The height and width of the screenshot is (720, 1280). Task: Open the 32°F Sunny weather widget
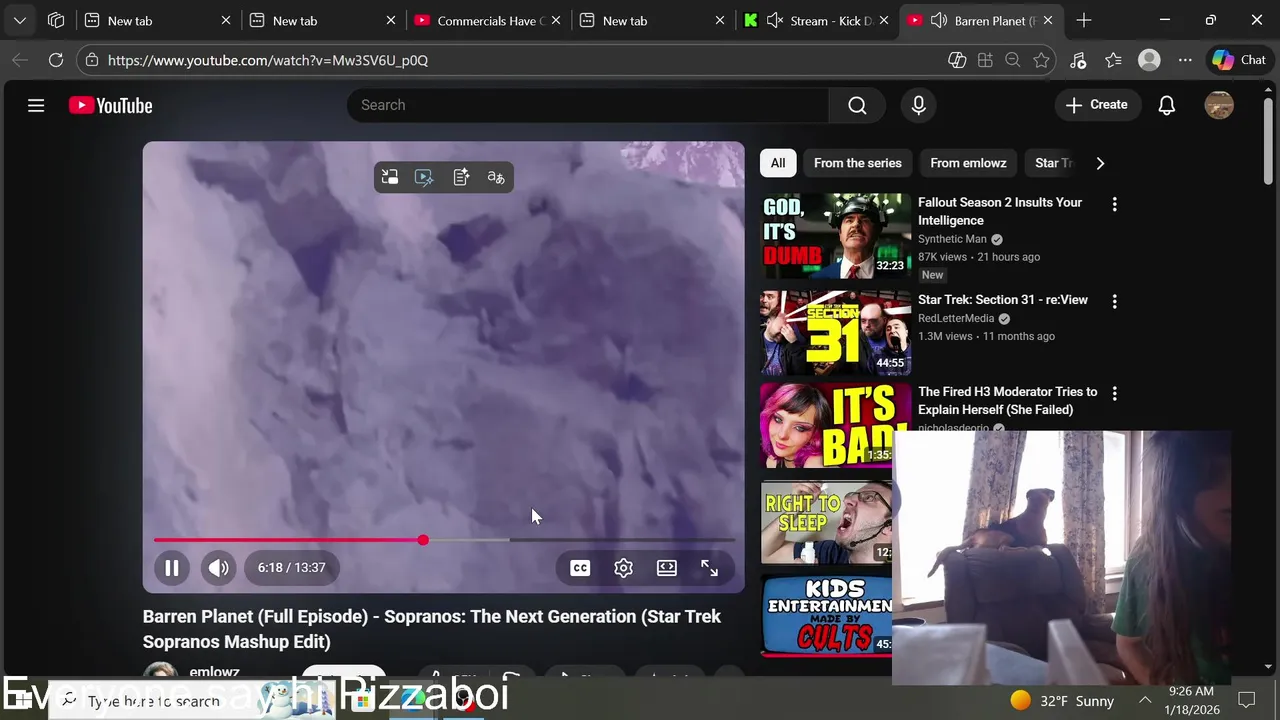tap(1061, 701)
